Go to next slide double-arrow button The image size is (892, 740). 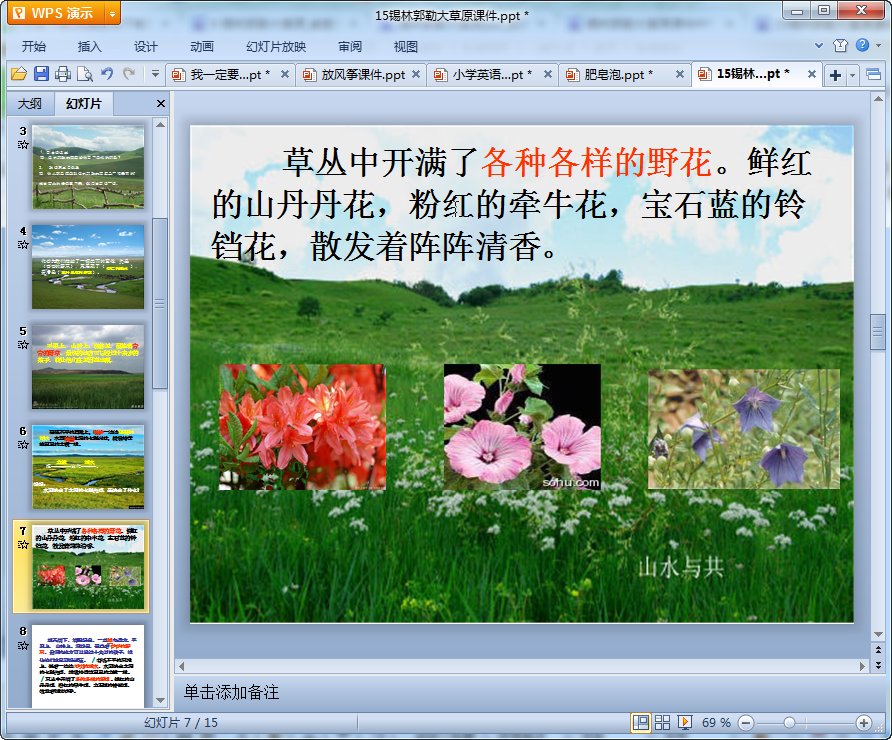(x=878, y=664)
